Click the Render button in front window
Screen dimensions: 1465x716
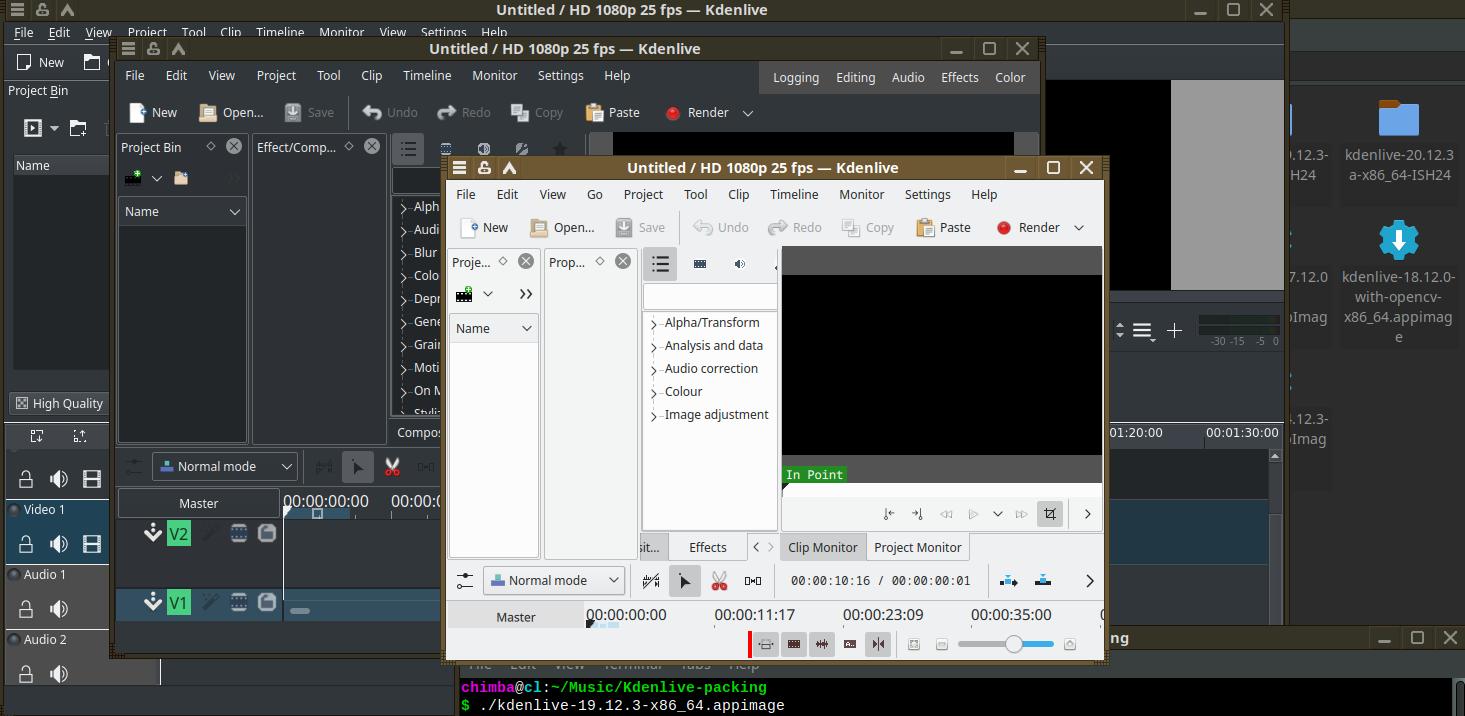[1028, 228]
